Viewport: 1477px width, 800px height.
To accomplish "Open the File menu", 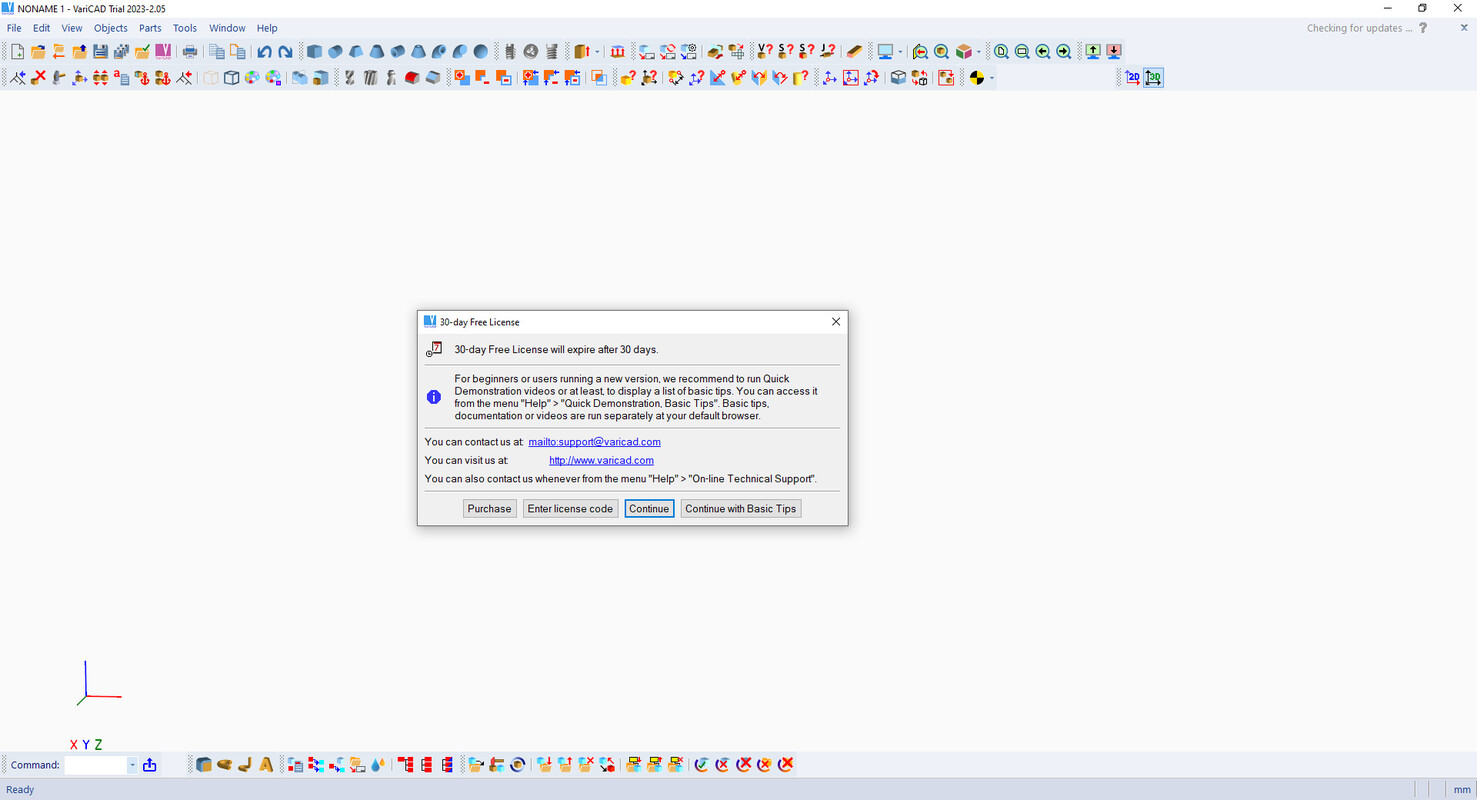I will (x=14, y=28).
